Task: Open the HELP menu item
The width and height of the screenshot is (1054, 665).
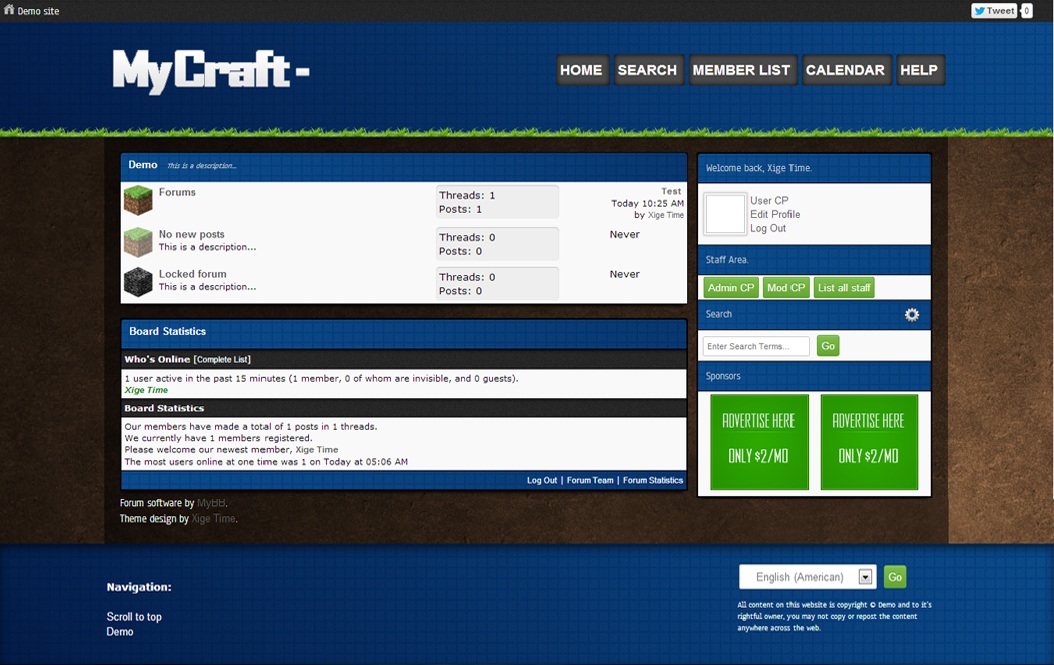Action: pos(919,70)
